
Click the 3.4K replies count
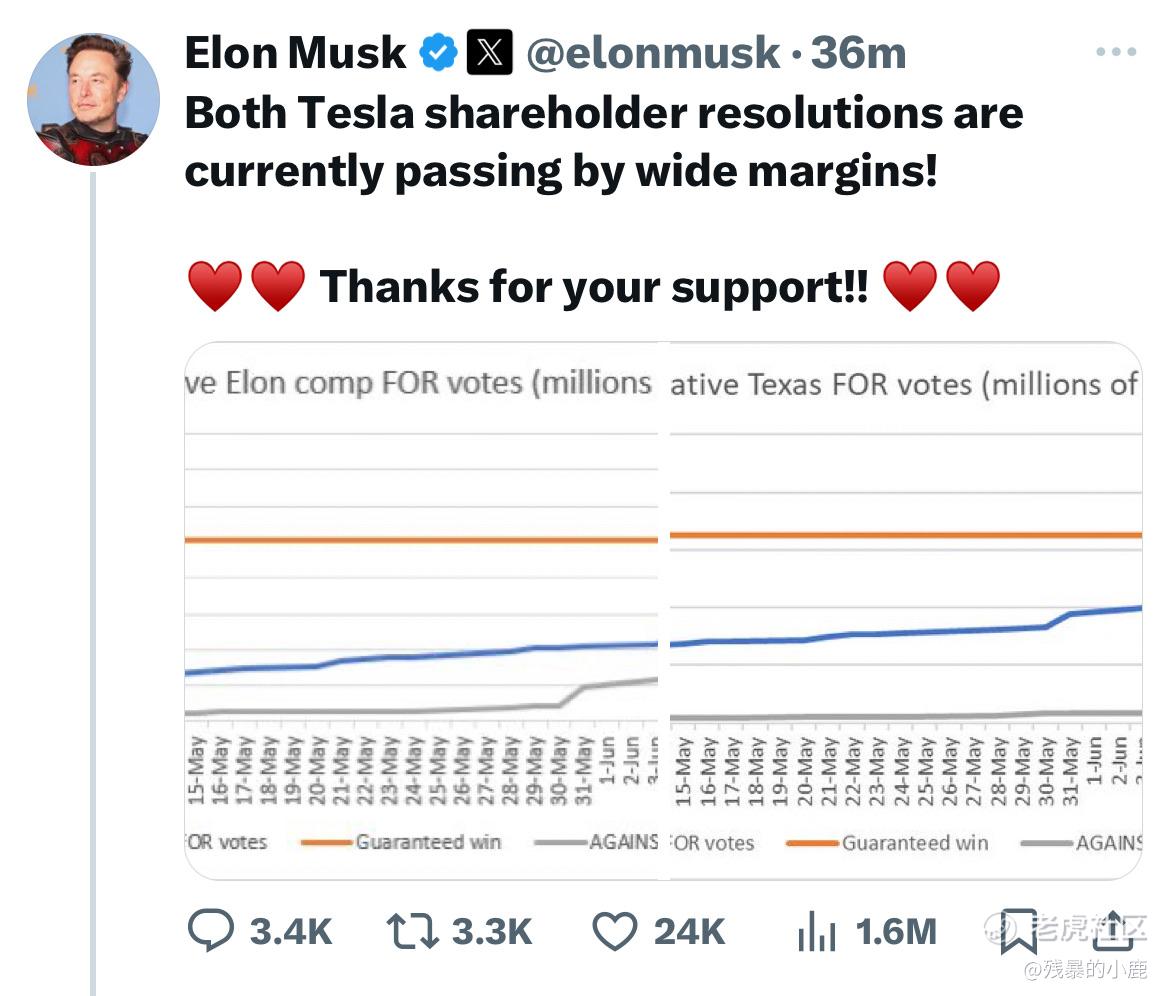(x=290, y=932)
